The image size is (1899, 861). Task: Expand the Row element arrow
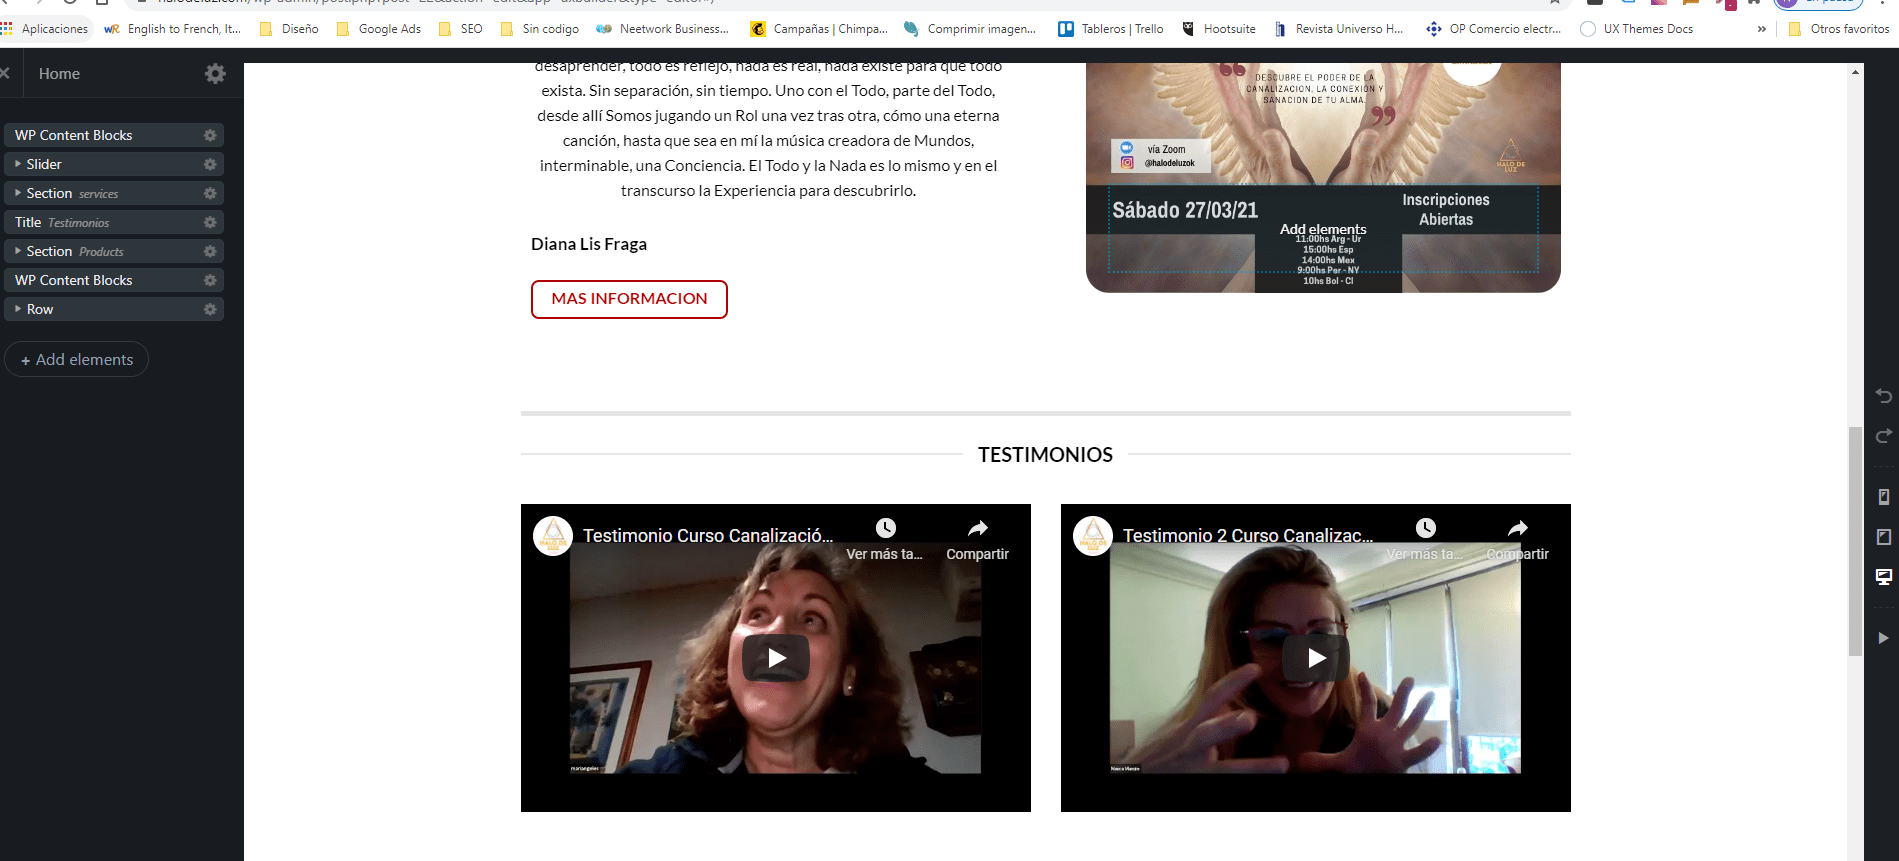click(x=18, y=309)
